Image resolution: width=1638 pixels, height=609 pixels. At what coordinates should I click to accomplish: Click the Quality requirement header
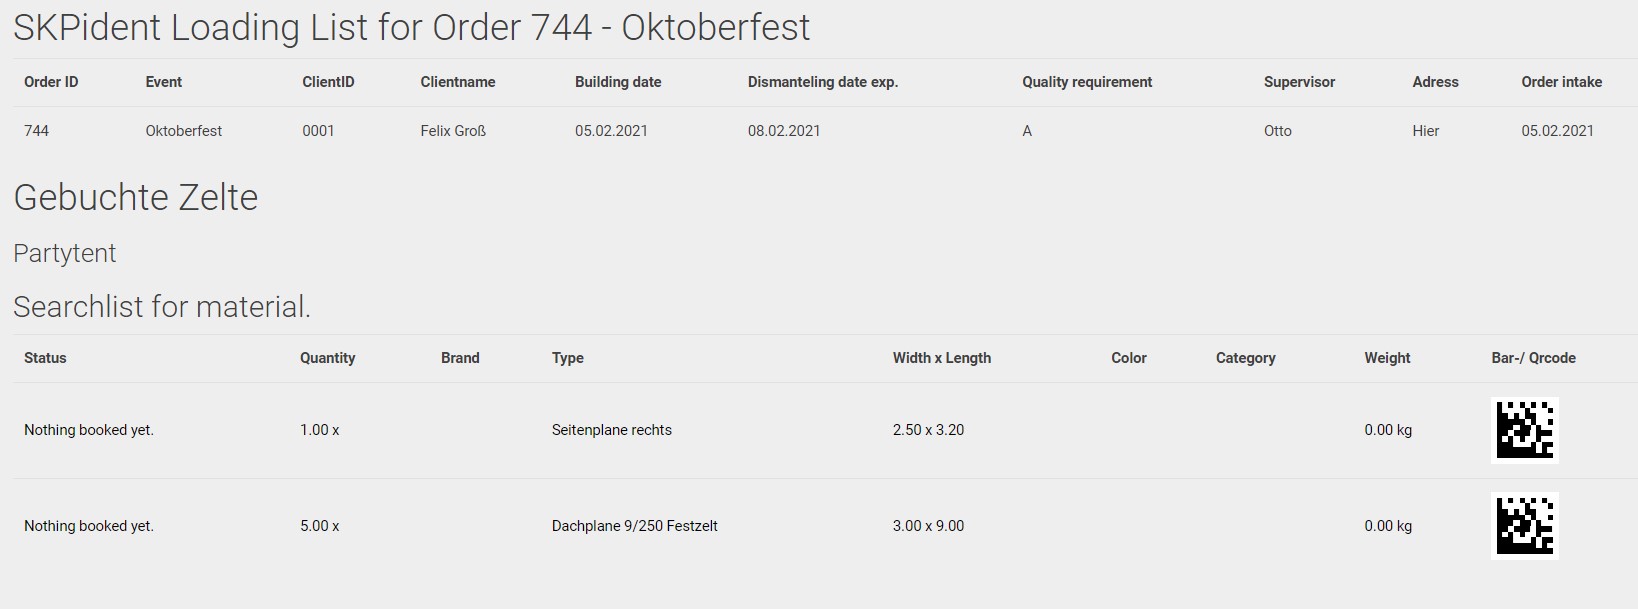pos(1086,82)
